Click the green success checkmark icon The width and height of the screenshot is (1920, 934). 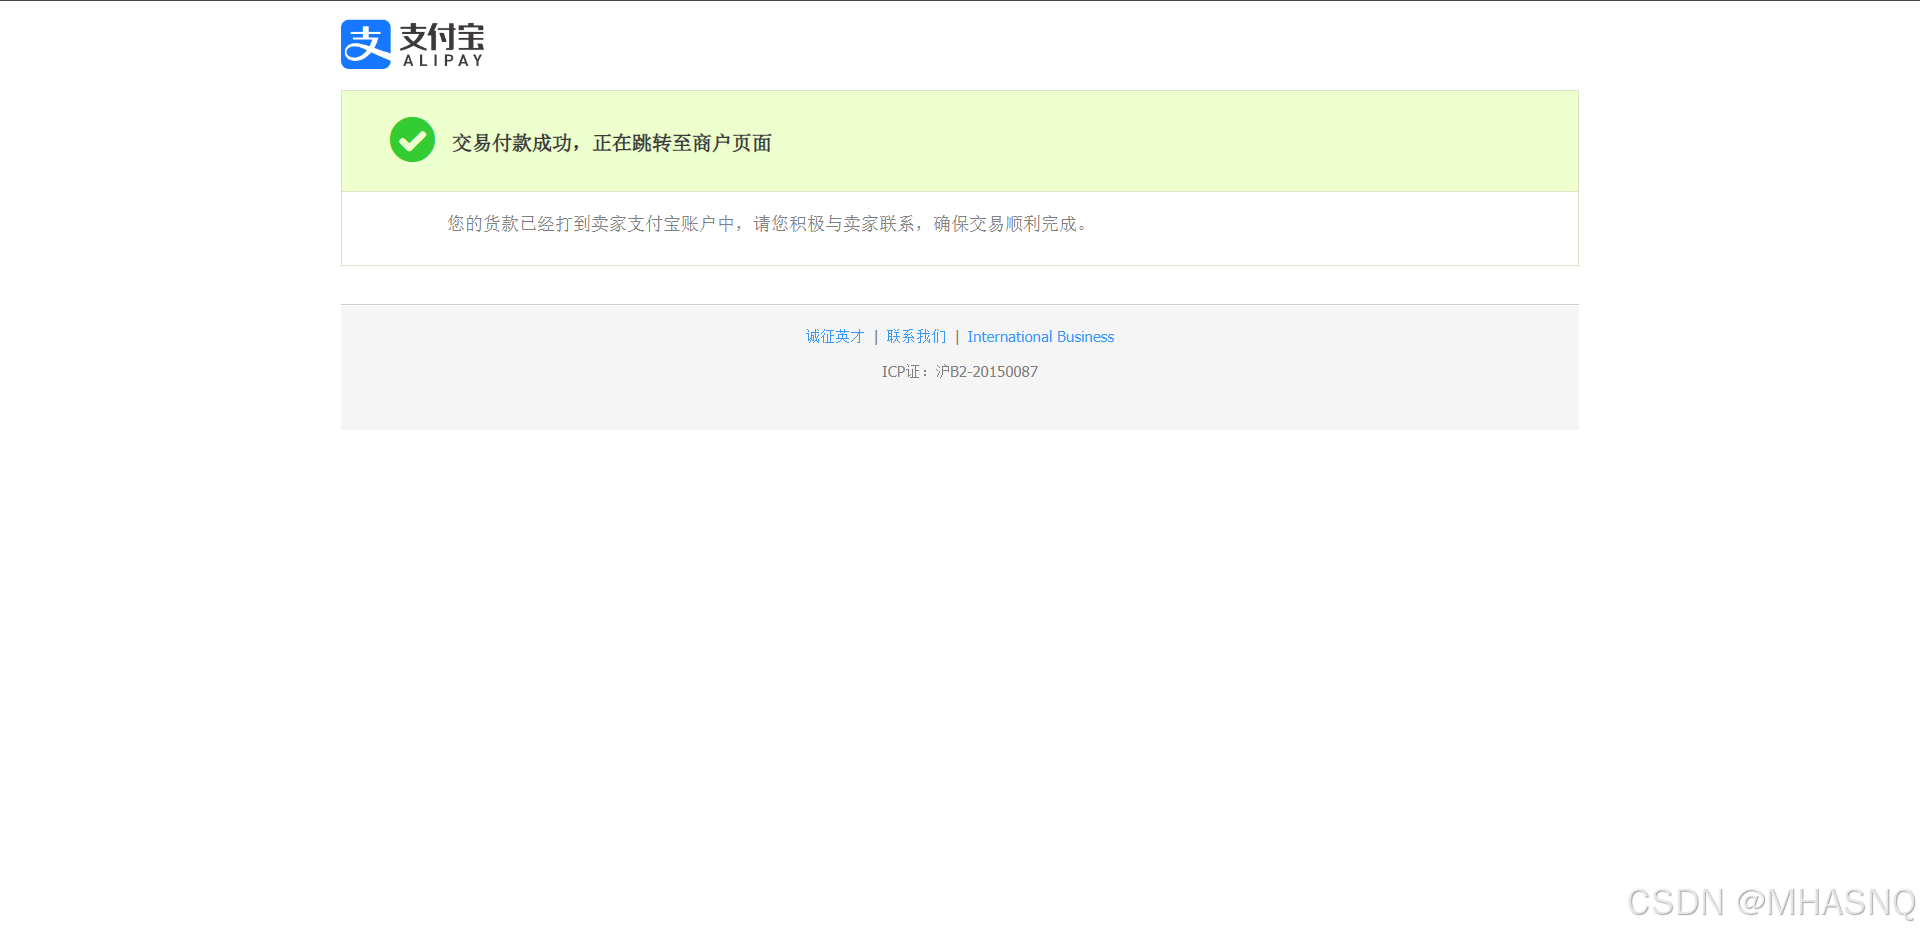tap(412, 140)
